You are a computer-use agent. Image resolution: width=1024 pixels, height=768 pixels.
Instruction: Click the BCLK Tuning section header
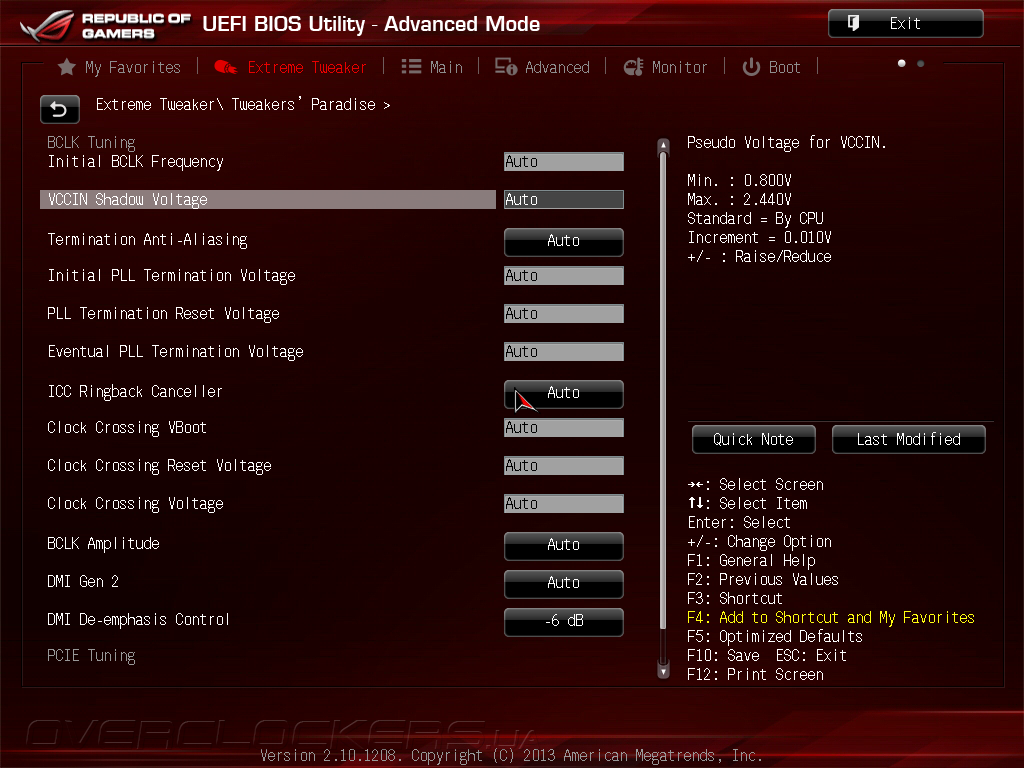pyautogui.click(x=91, y=143)
